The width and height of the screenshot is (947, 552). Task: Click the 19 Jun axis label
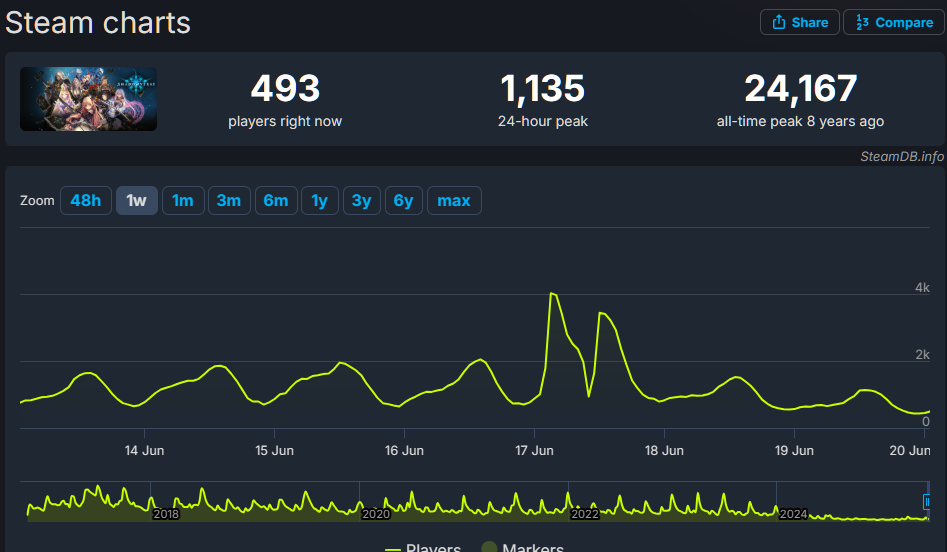(794, 451)
